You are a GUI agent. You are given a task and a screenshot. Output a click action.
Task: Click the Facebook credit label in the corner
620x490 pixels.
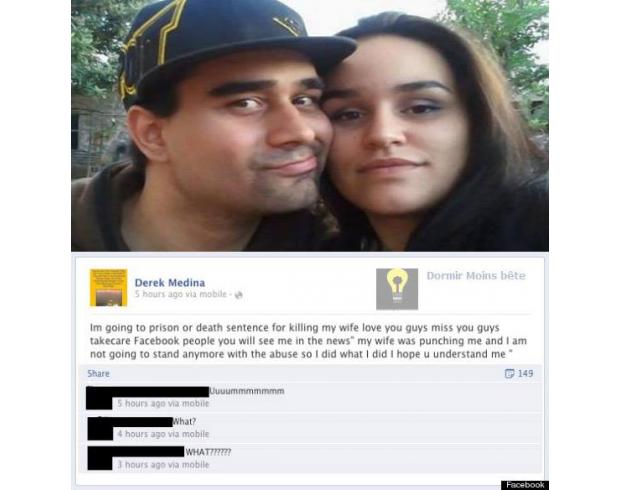point(525,485)
